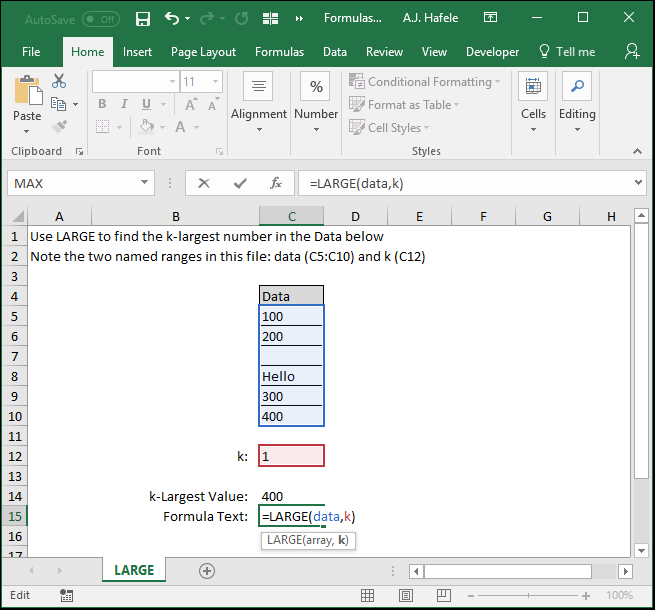Image resolution: width=655 pixels, height=610 pixels.
Task: Click the Italic I icon
Action: [x=124, y=104]
